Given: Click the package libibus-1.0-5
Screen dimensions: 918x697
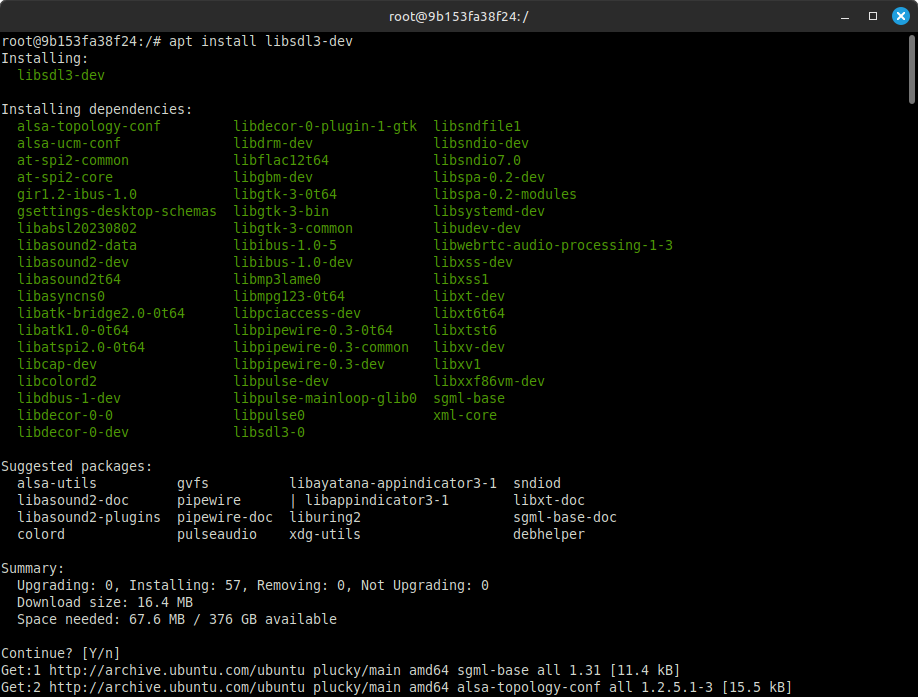Looking at the screenshot, I should [x=285, y=245].
